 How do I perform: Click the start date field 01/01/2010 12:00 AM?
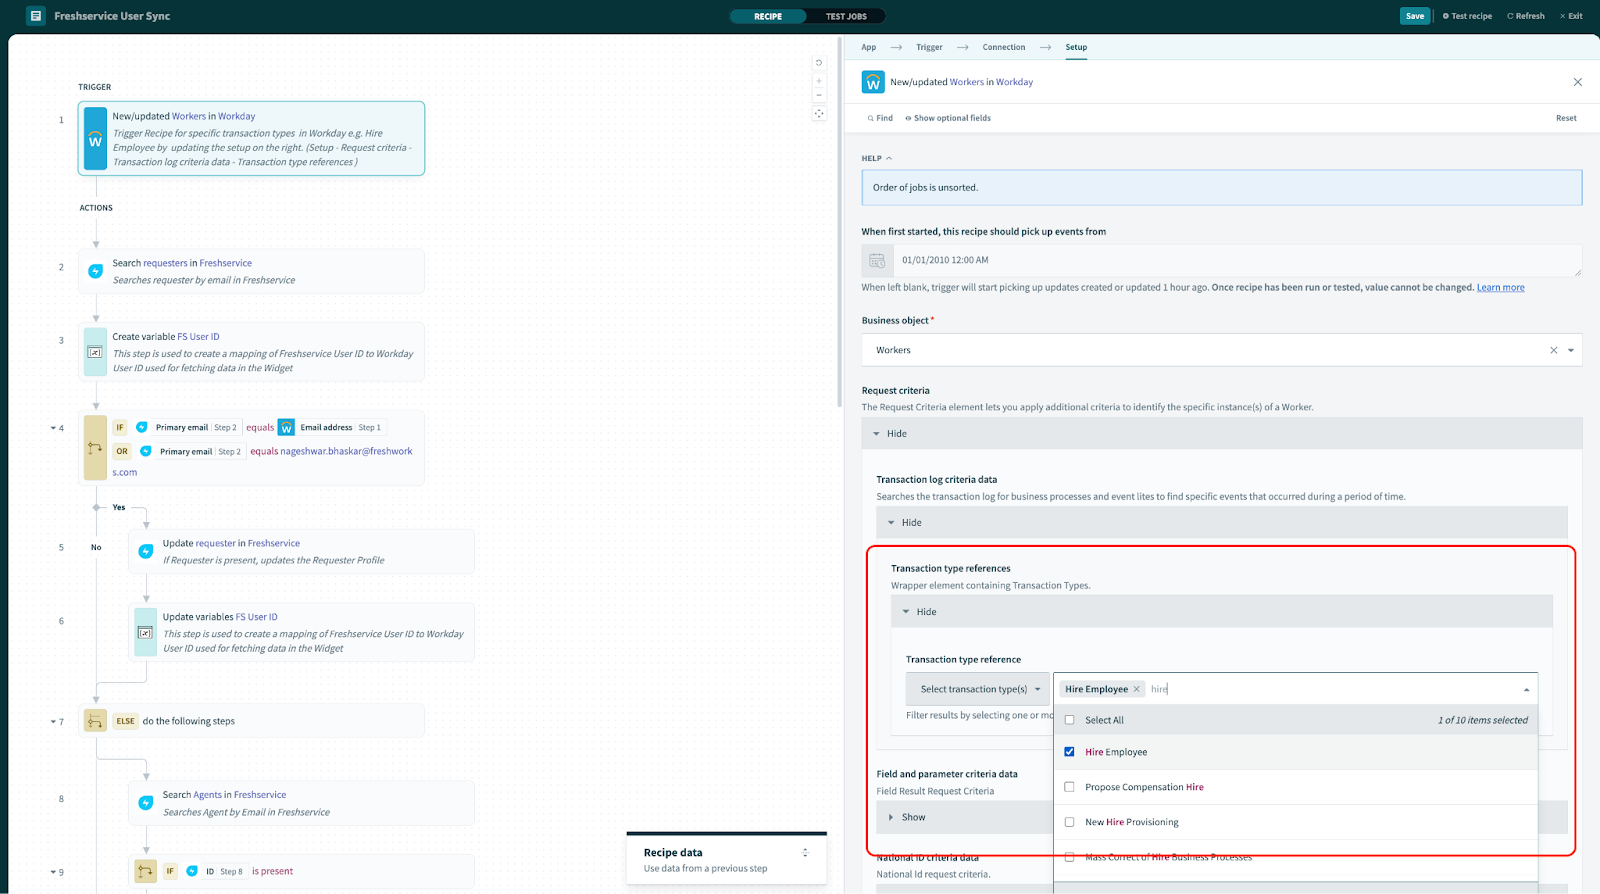coord(1238,260)
